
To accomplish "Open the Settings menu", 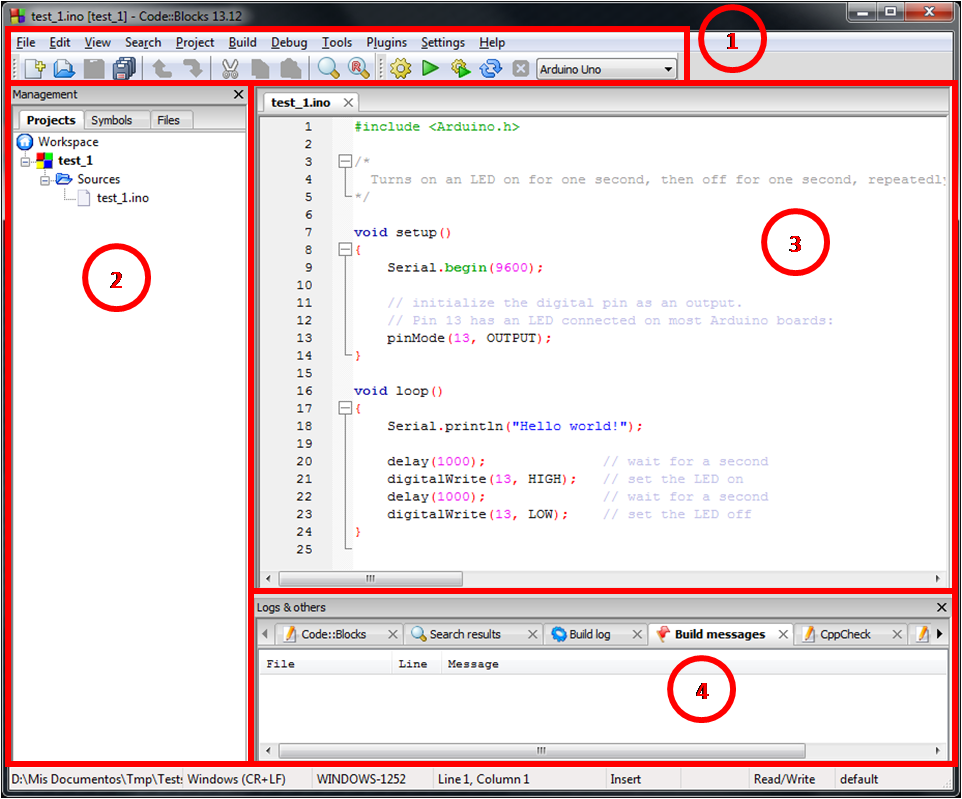I will coord(442,42).
